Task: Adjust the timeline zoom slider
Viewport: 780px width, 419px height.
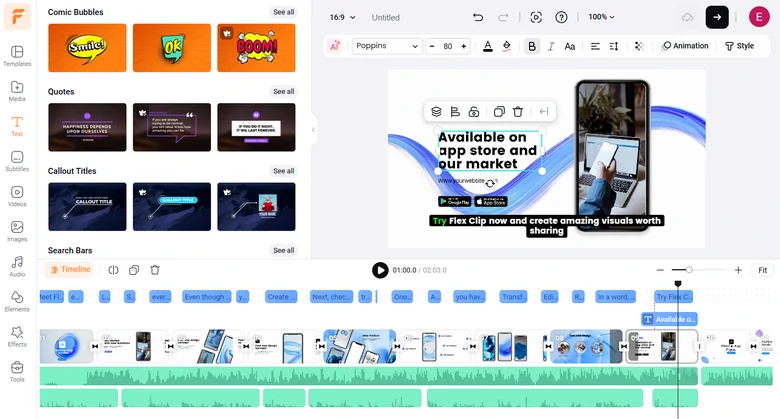Action: 689,270
